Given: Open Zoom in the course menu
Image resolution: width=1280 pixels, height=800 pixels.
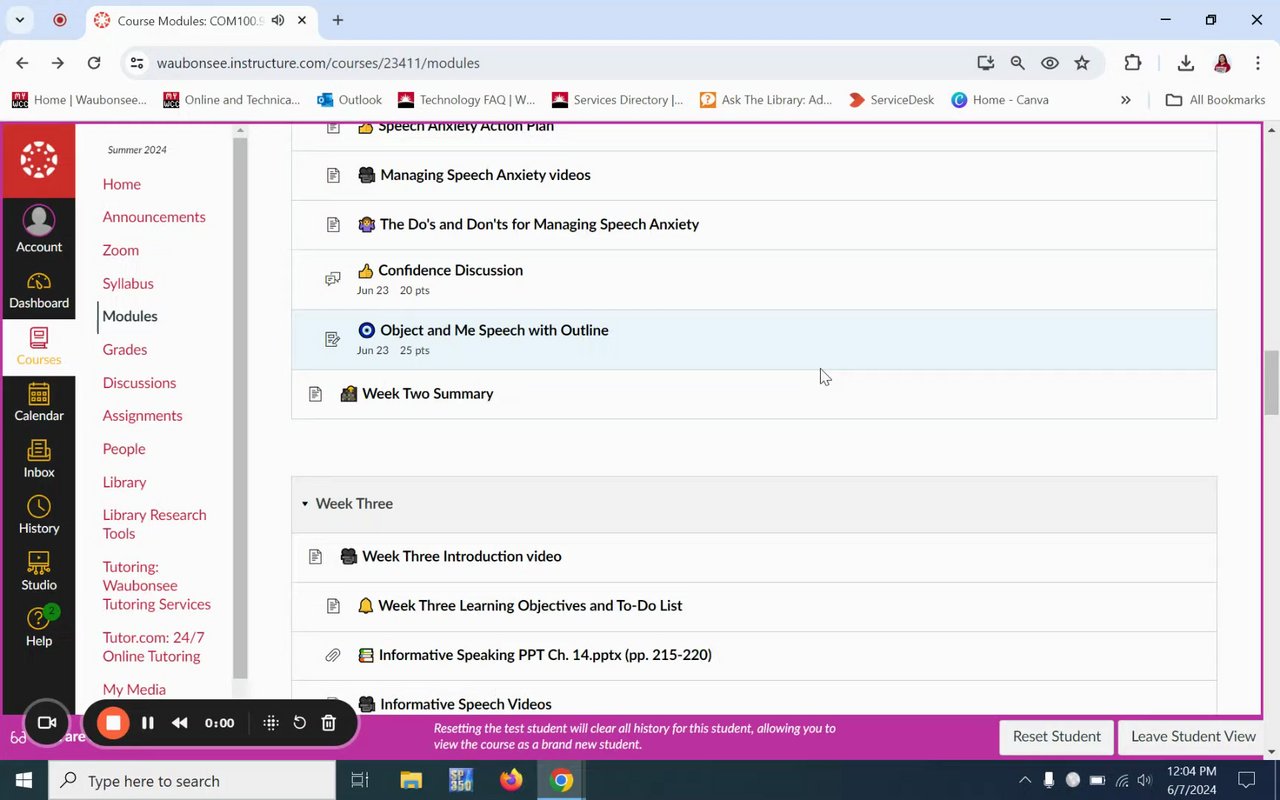Looking at the screenshot, I should tap(120, 250).
